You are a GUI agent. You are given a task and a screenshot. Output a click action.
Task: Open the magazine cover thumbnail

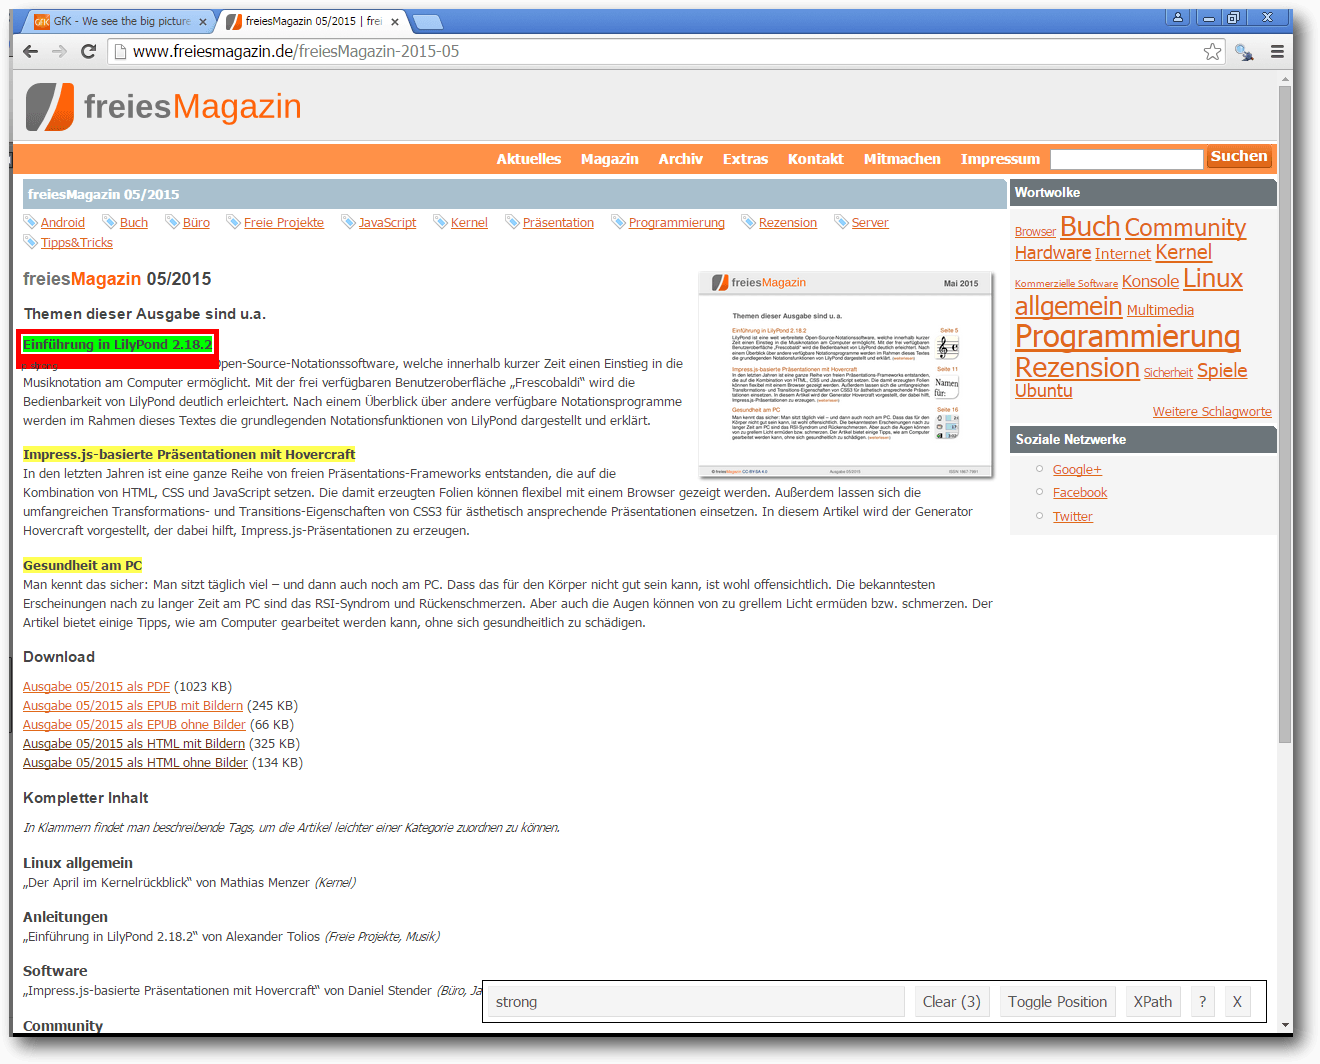[x=846, y=374]
